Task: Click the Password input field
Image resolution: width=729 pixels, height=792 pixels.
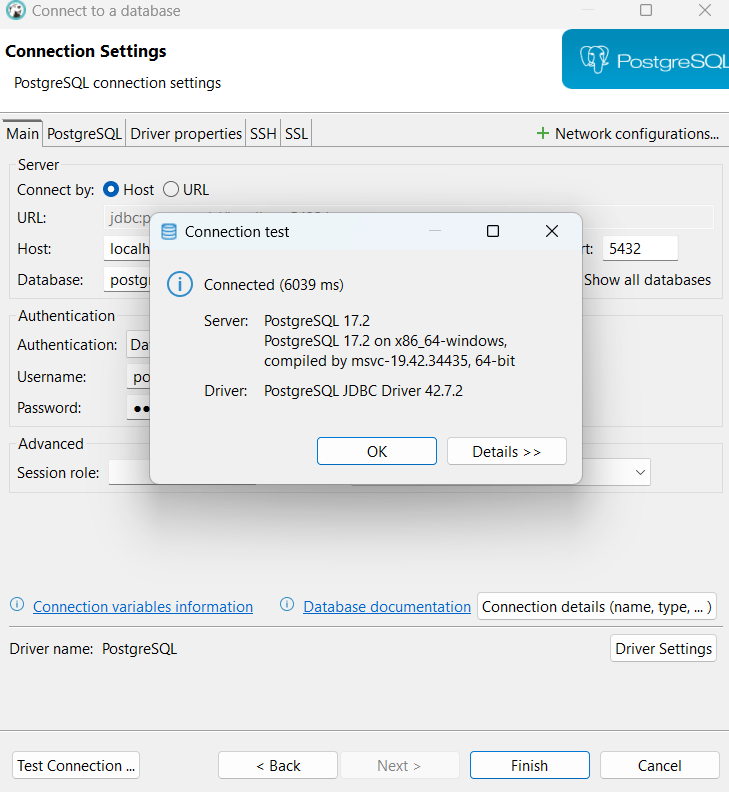Action: [x=138, y=408]
